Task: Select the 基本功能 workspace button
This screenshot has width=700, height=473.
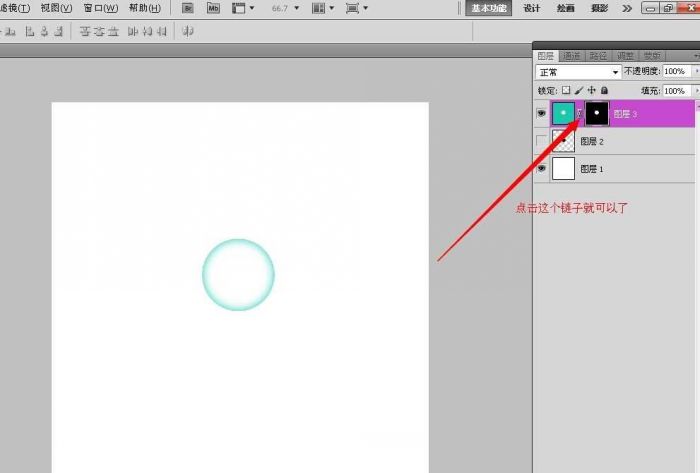Action: [489, 8]
